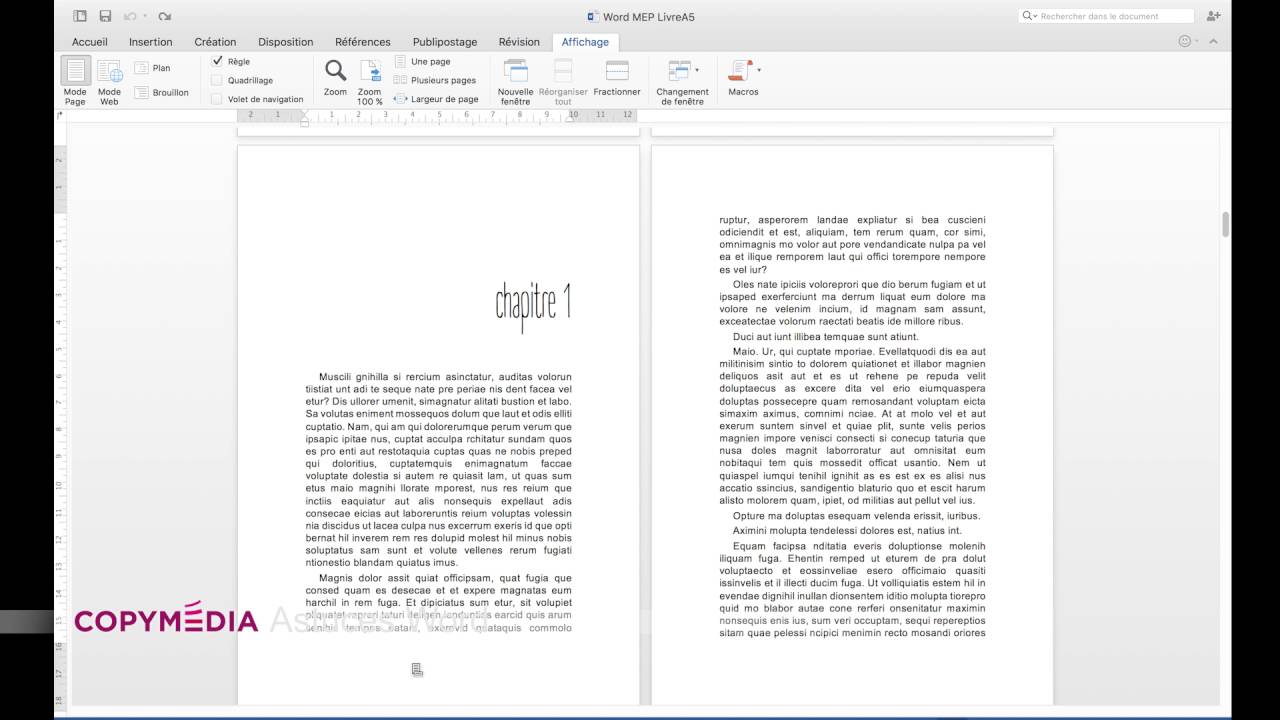Click the first-line indent marker on the ruler
Viewport: 1280px width, 720px height.
304,113
